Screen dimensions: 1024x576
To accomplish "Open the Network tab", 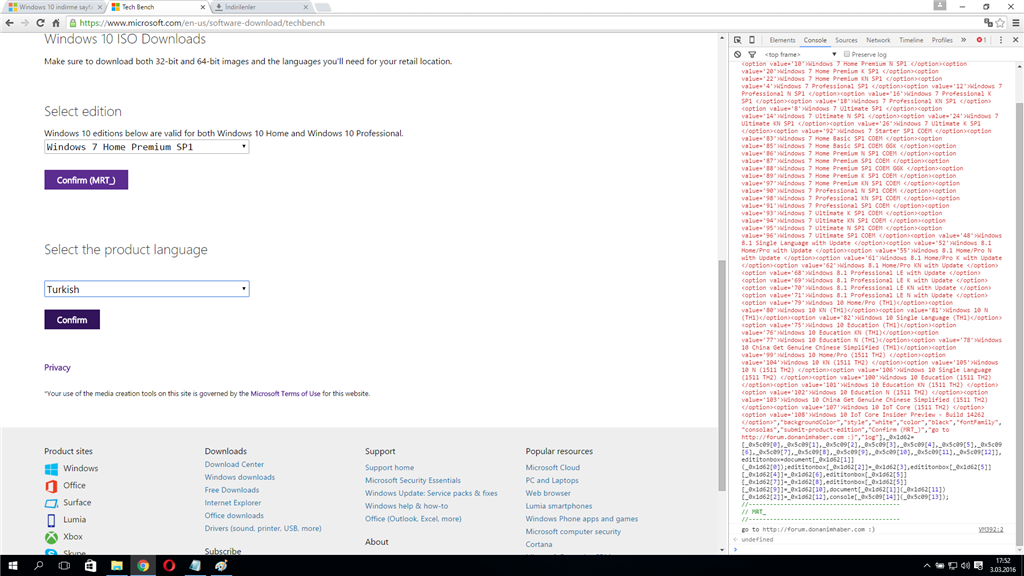I will [x=878, y=40].
